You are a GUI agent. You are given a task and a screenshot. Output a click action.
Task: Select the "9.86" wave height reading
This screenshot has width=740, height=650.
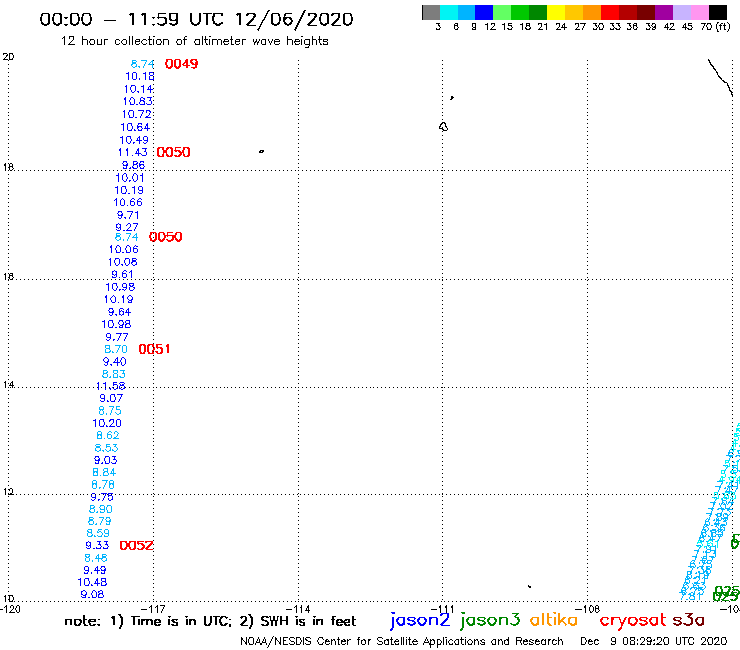[134, 165]
